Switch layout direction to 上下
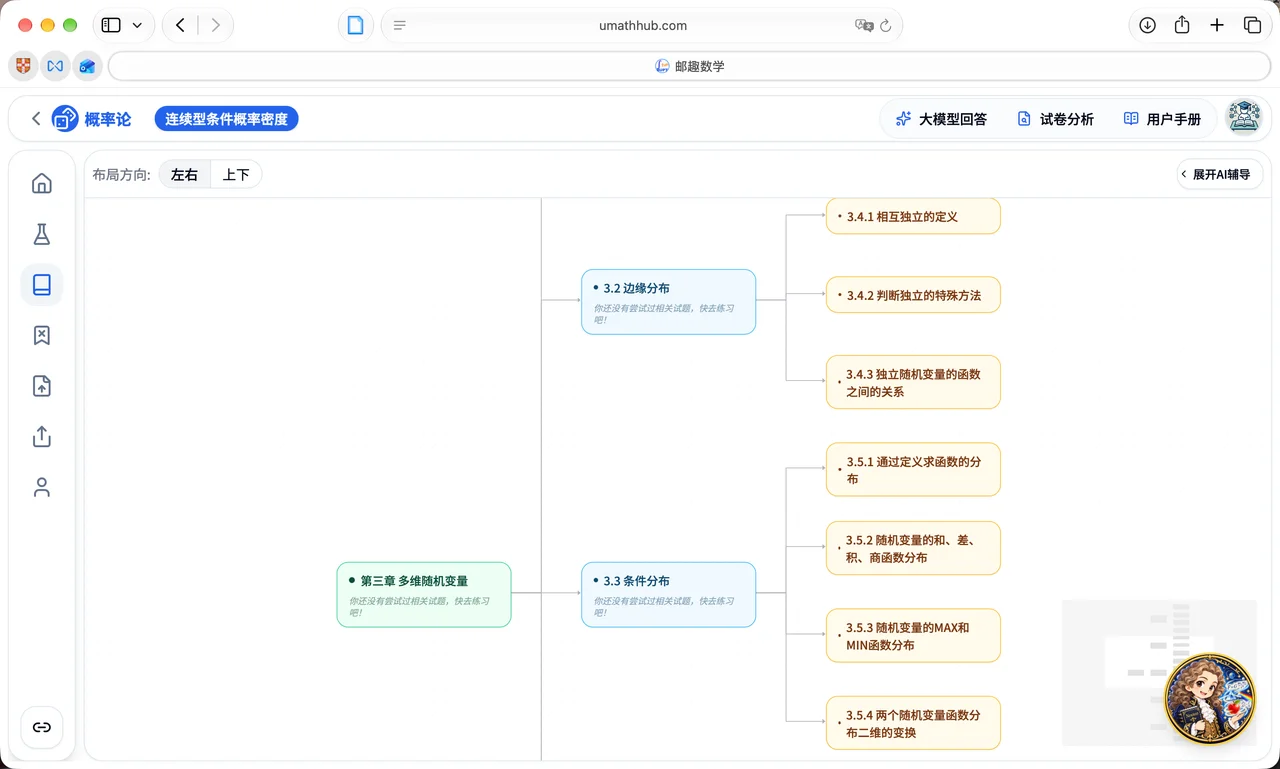 click(x=236, y=175)
